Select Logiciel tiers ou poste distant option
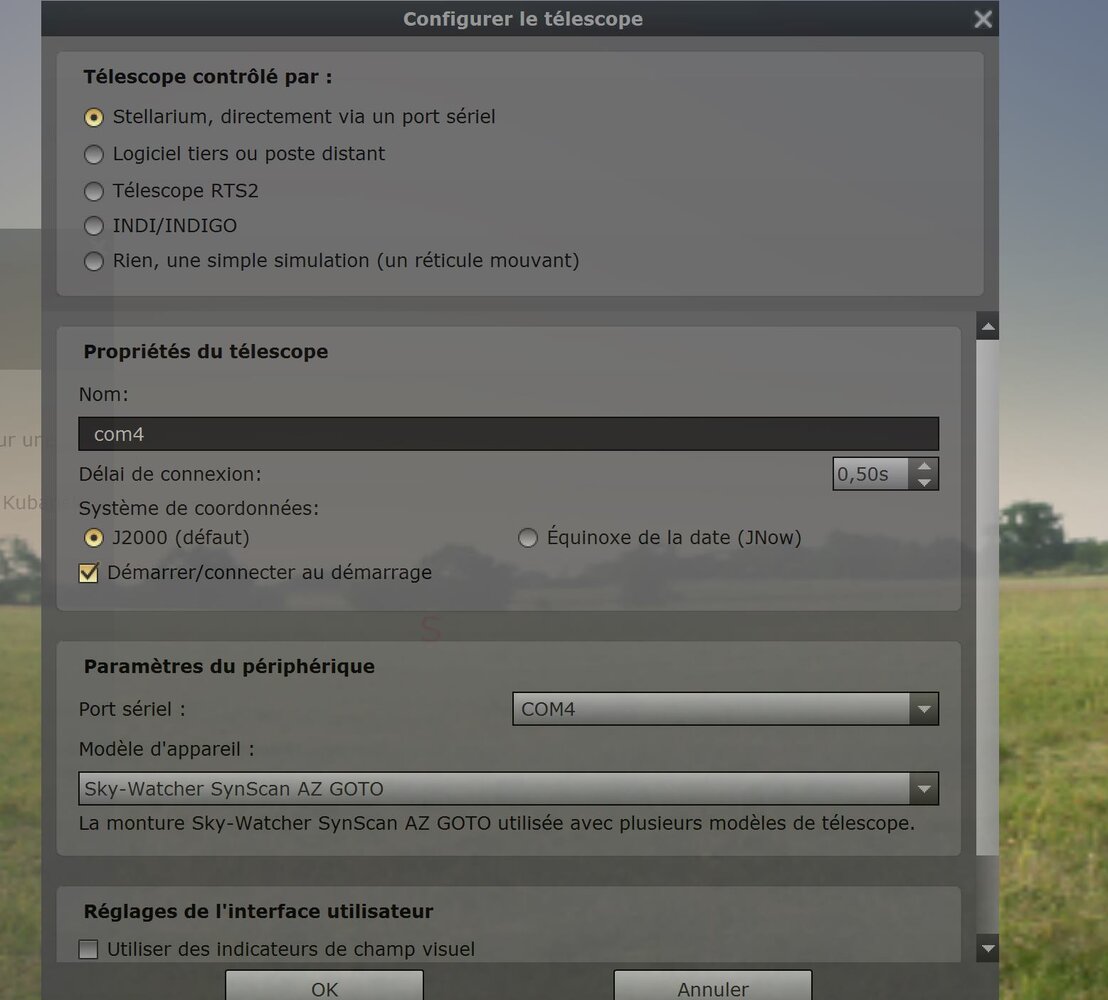1108x1000 pixels. 94,154
